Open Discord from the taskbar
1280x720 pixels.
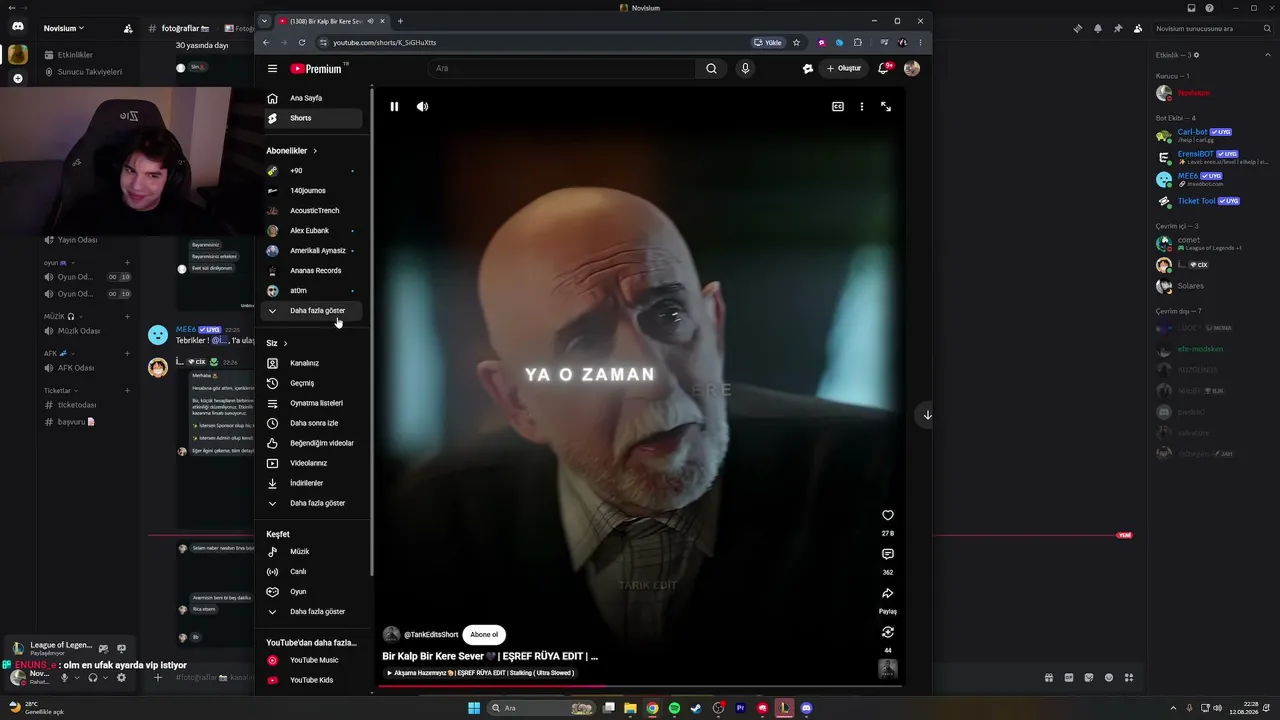[806, 708]
